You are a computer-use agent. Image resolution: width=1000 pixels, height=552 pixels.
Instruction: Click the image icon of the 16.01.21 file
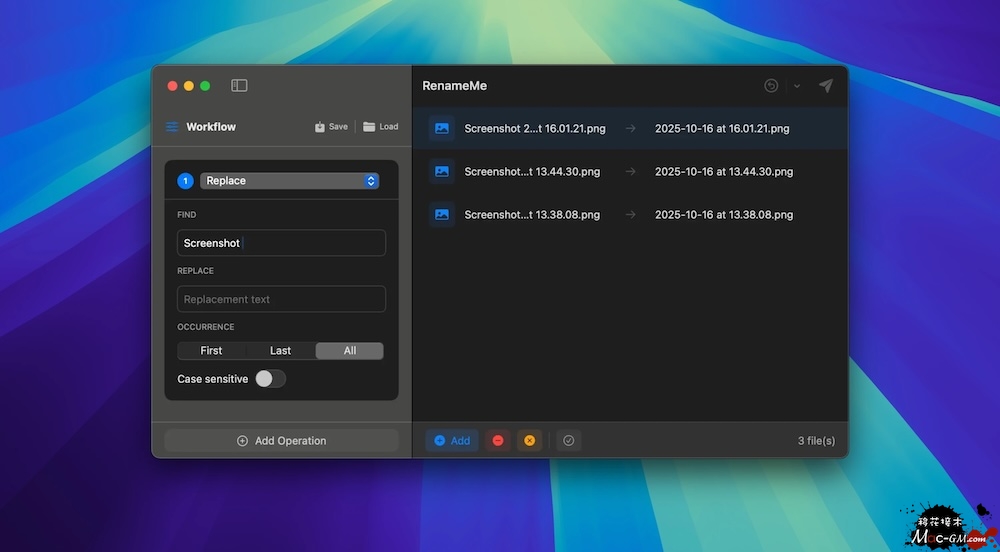(x=442, y=128)
